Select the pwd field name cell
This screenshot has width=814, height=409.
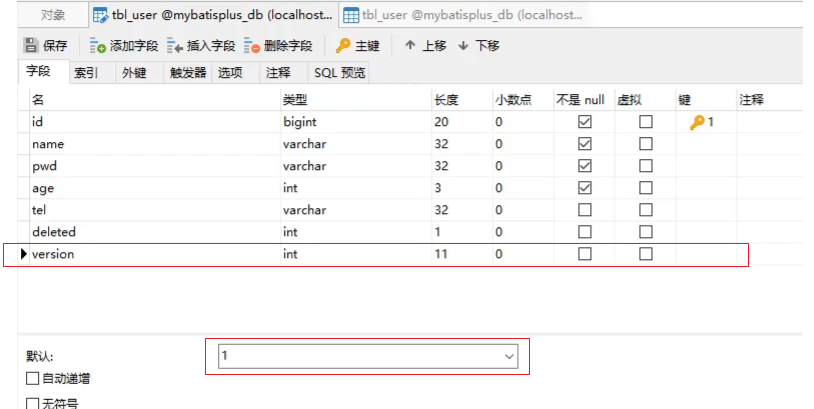point(155,166)
